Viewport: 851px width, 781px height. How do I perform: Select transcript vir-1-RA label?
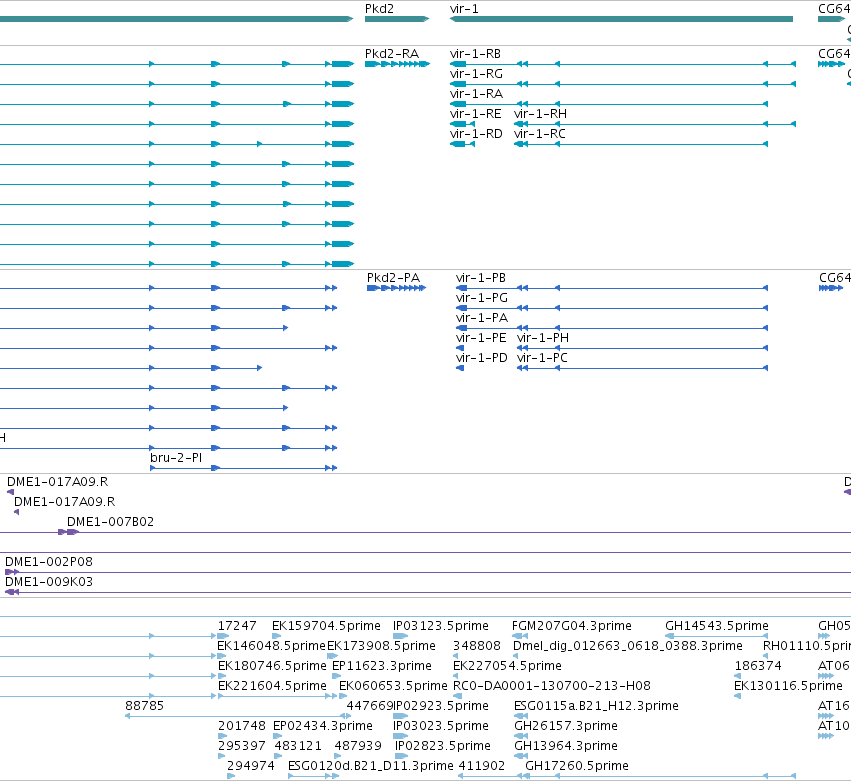pyautogui.click(x=477, y=94)
